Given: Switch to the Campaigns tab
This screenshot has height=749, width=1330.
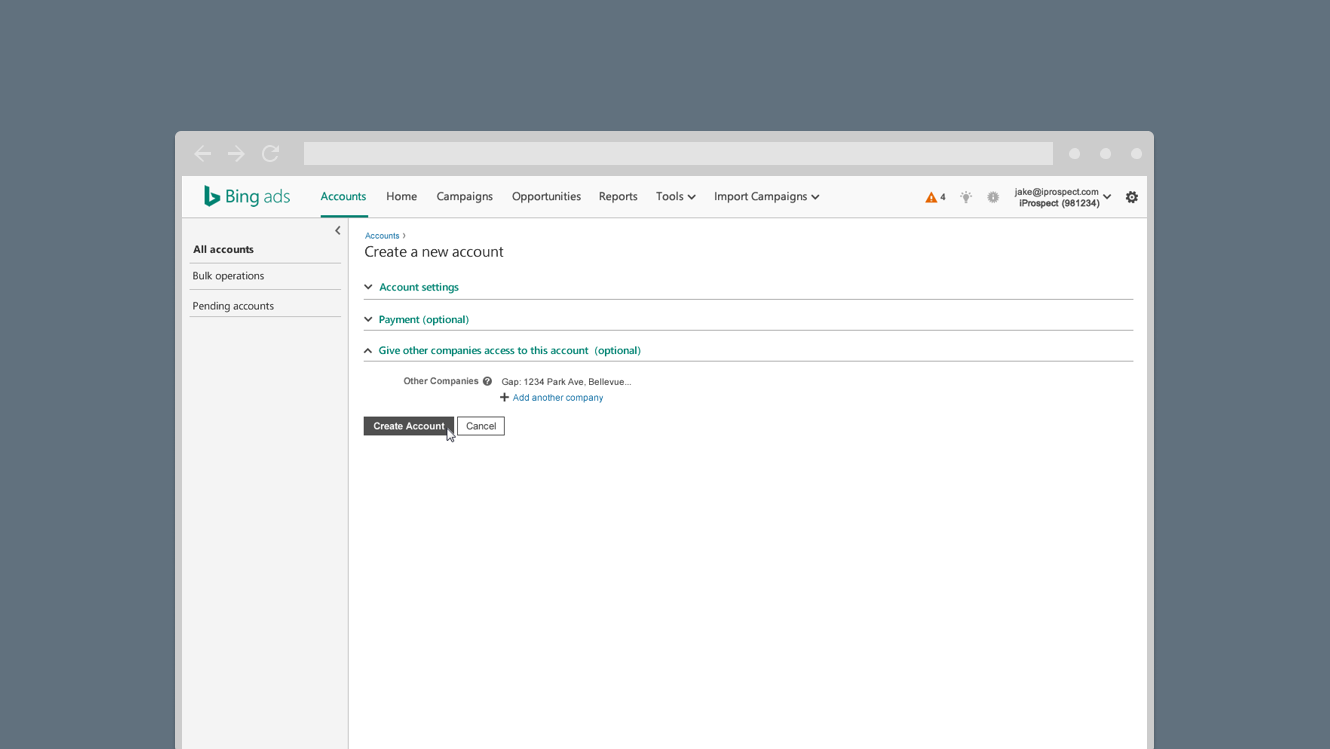Looking at the screenshot, I should [x=464, y=196].
